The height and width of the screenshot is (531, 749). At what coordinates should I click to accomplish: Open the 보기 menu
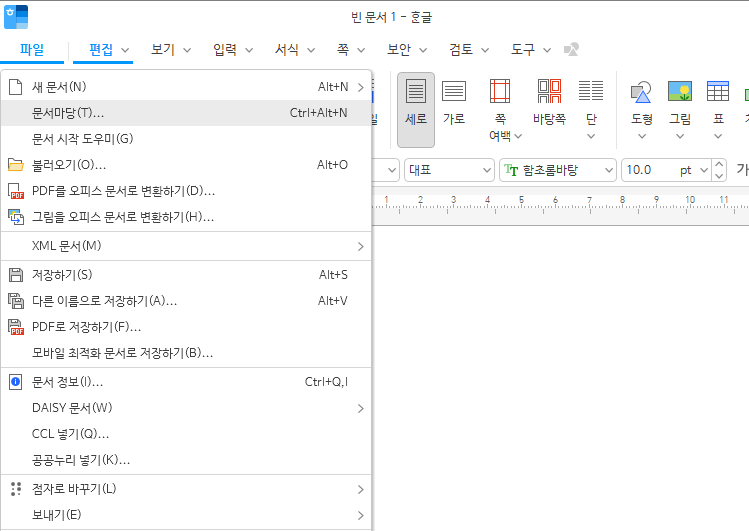tap(163, 50)
